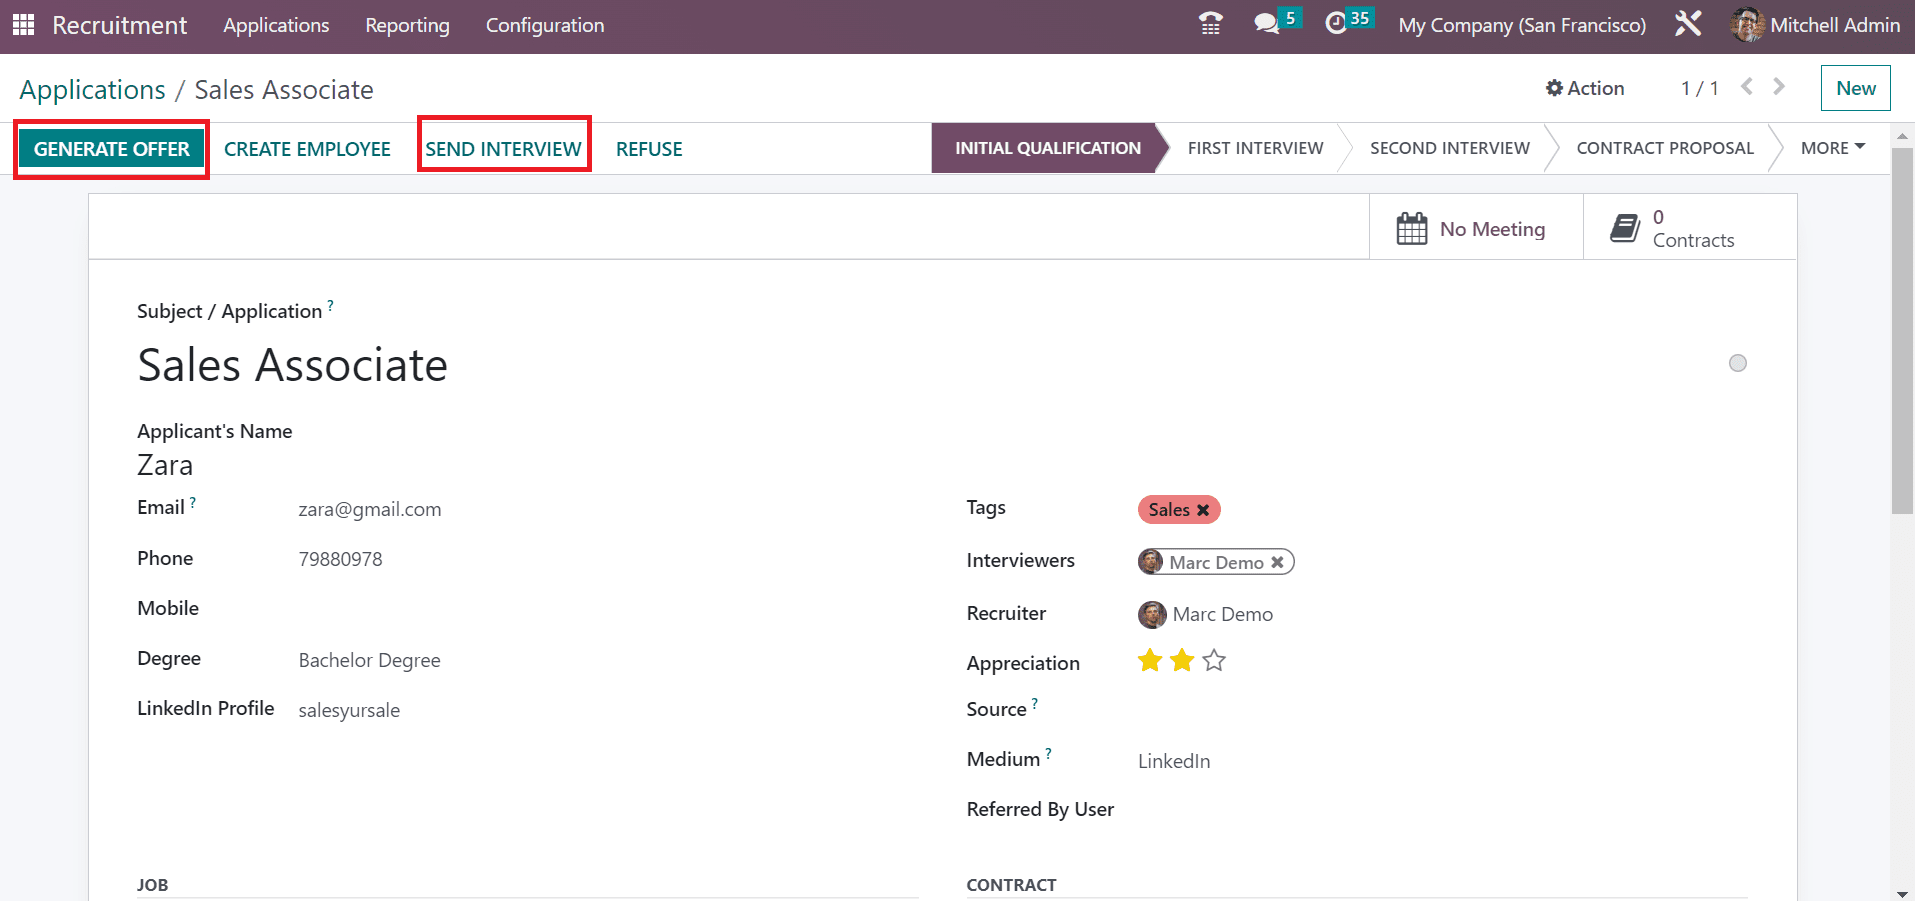Click the Send Interview button
Viewport: 1915px width, 901px height.
[x=503, y=149]
